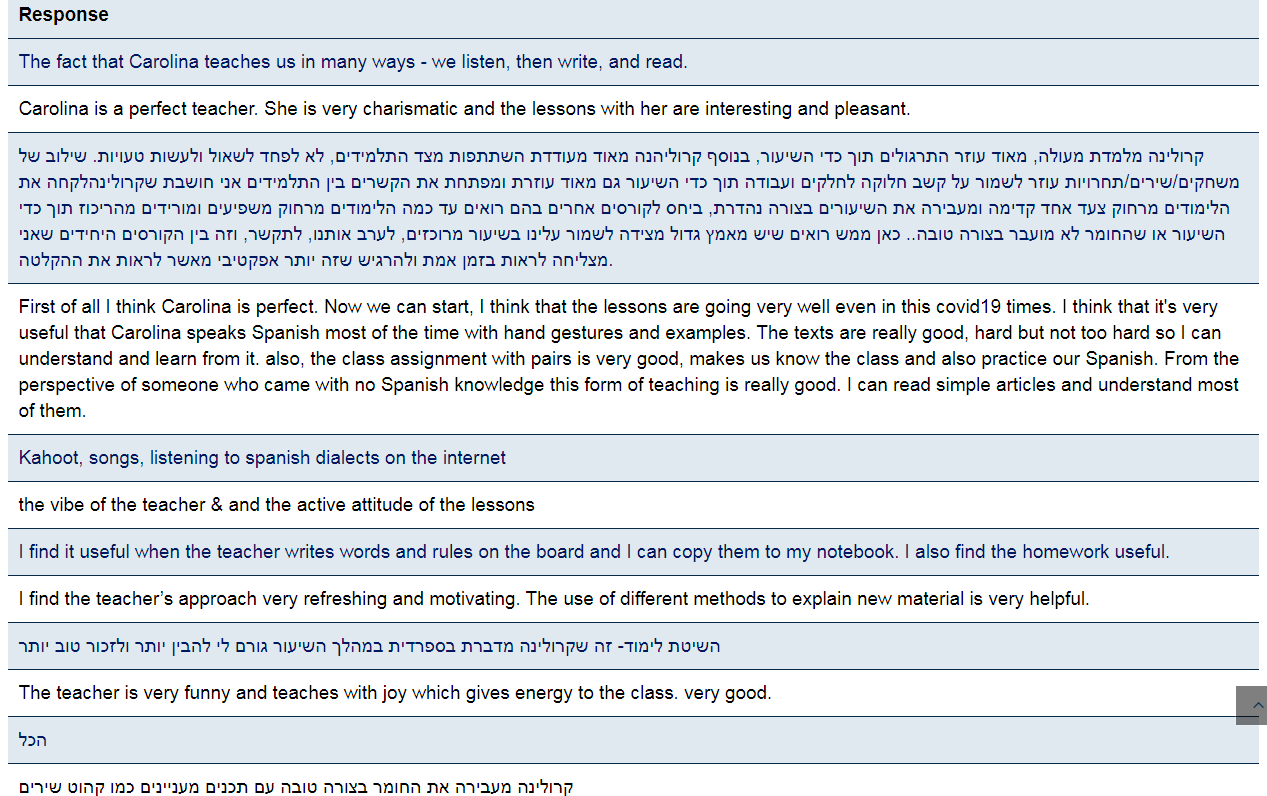Click the response about copying rules to notebook
This screenshot has width=1267, height=796.
[633, 552]
